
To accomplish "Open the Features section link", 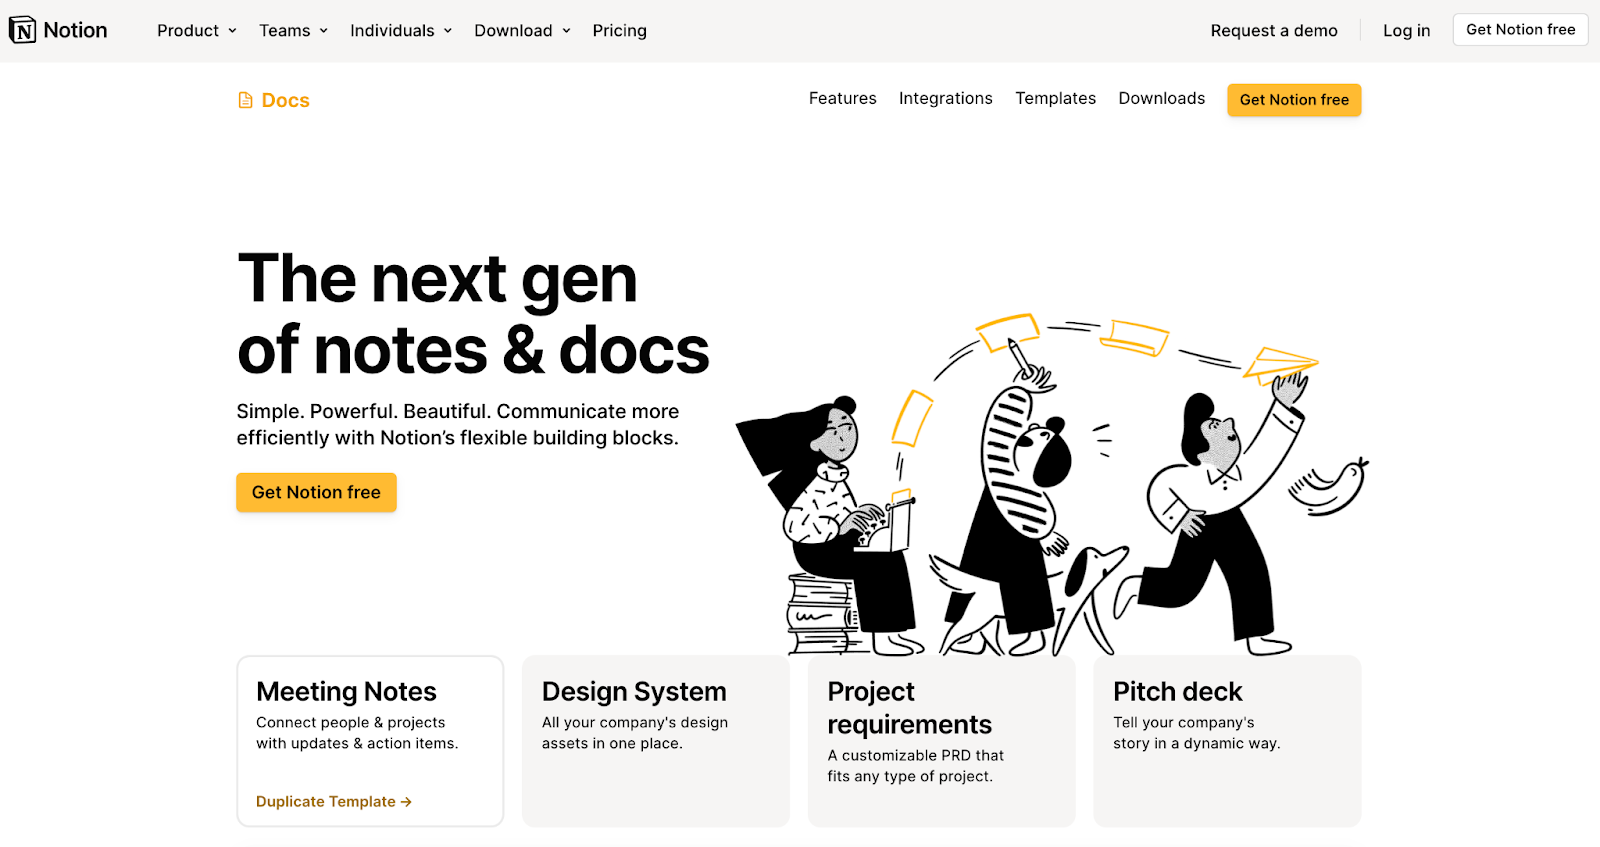I will coord(842,98).
